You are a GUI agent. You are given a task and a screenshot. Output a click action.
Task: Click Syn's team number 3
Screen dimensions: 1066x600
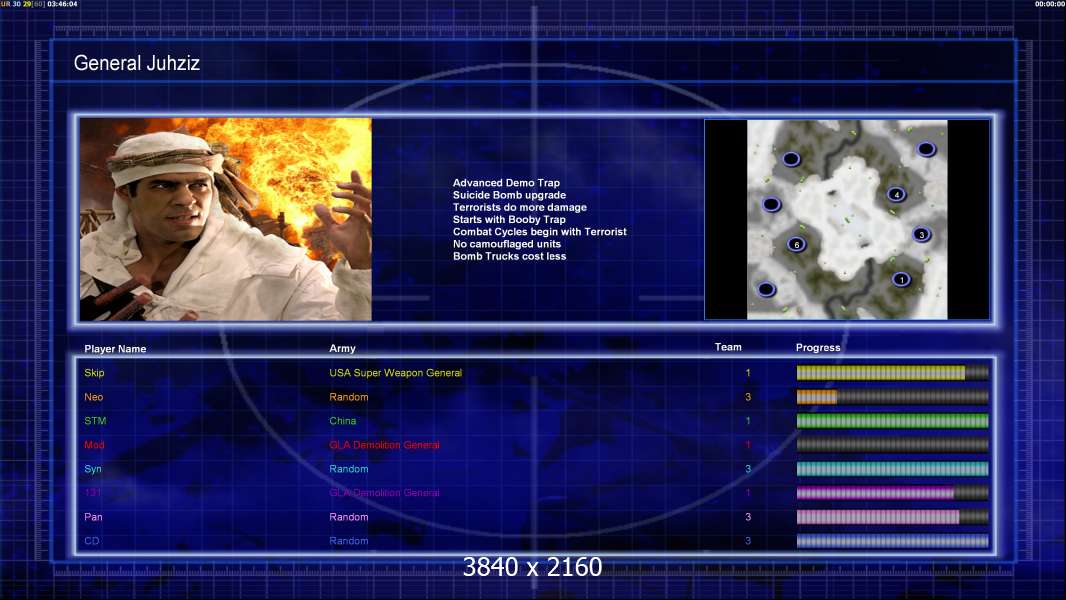pos(748,469)
